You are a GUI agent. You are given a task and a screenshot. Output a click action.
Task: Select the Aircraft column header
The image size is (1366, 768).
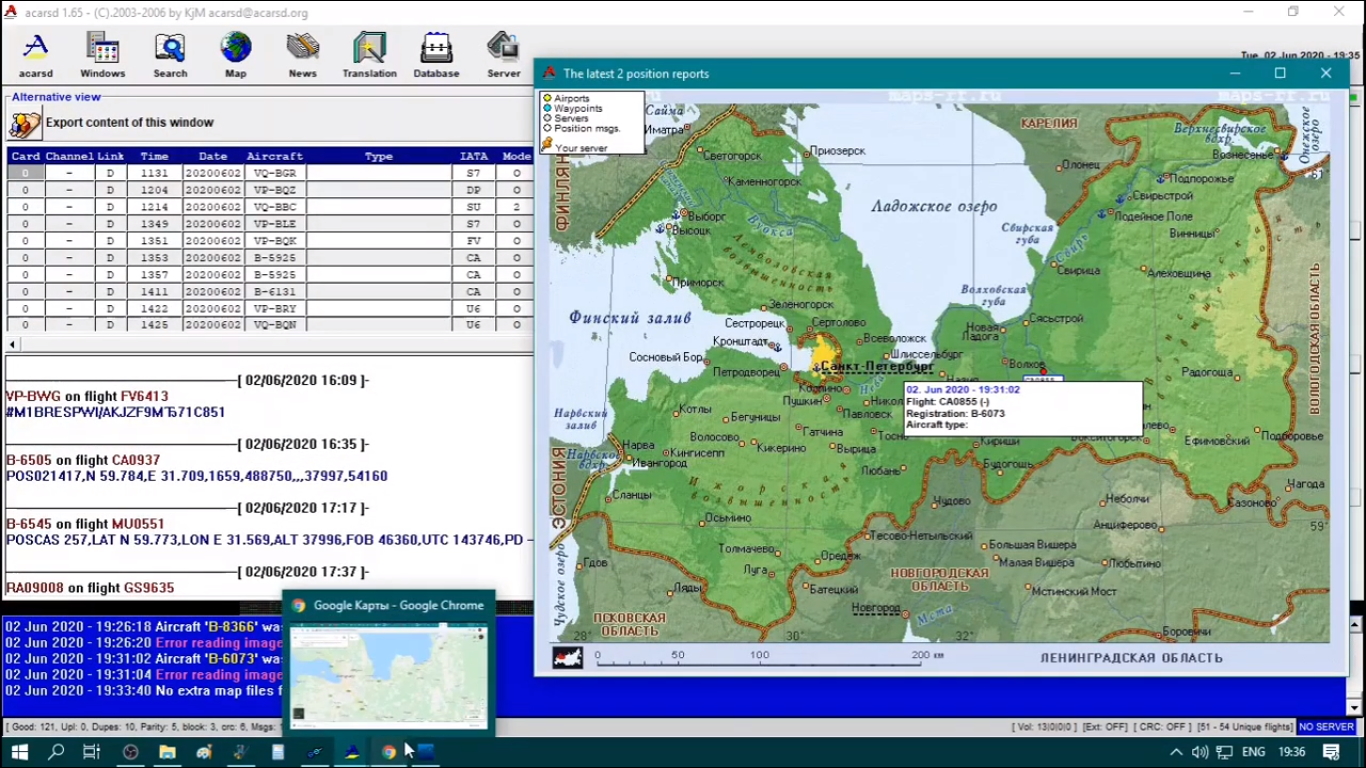(x=274, y=156)
